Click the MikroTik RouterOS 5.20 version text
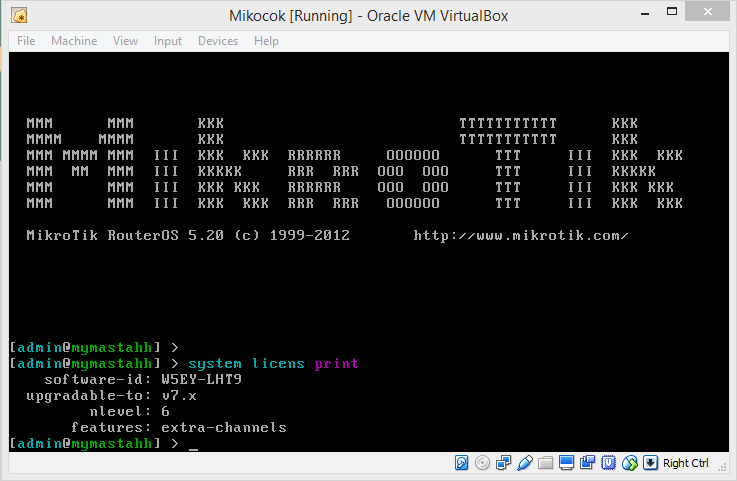 tap(125, 235)
